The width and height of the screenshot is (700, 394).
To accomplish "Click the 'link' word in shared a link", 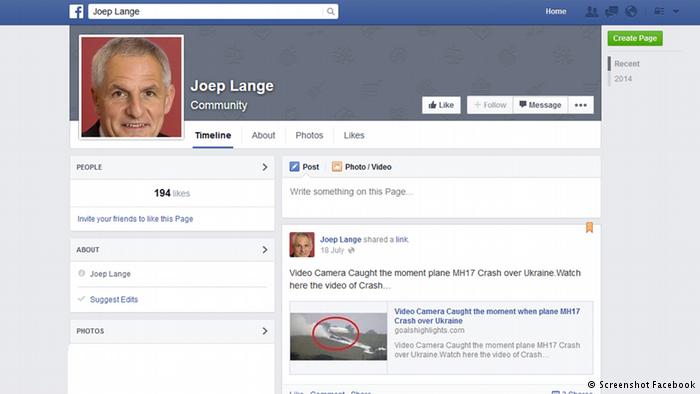I will (402, 240).
